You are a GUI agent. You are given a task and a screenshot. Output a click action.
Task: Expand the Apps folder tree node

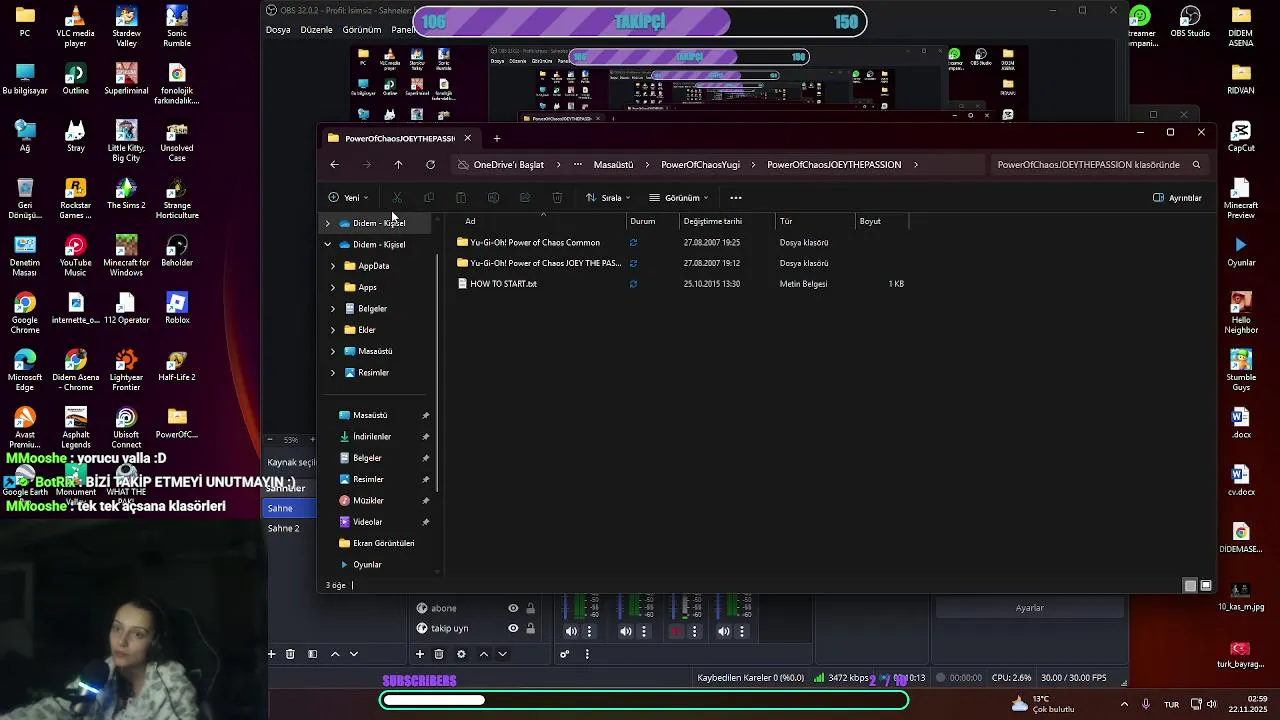click(333, 287)
